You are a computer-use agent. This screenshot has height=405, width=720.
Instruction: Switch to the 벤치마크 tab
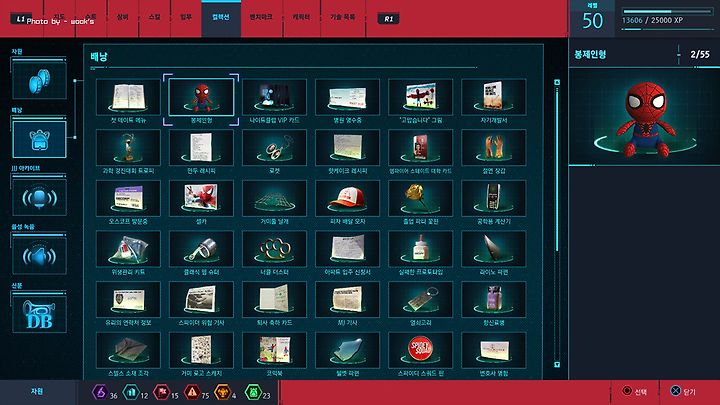point(261,17)
